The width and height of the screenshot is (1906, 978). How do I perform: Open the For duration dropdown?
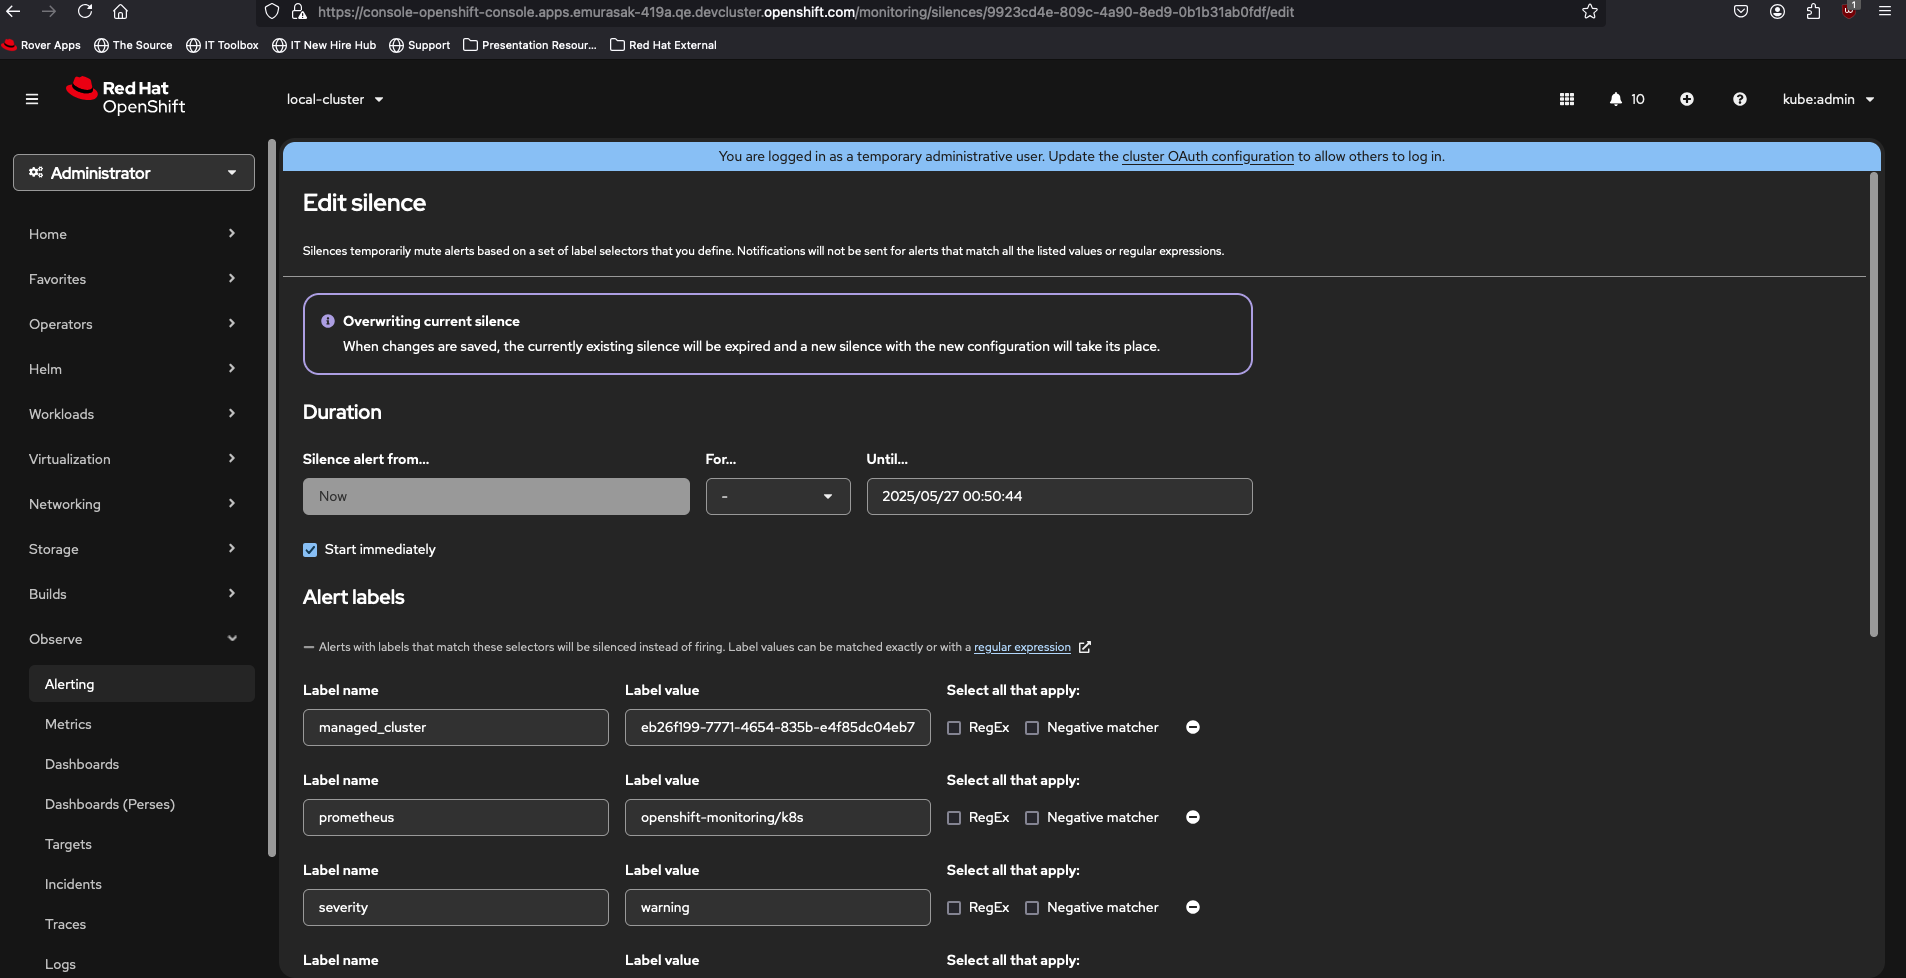coord(777,496)
